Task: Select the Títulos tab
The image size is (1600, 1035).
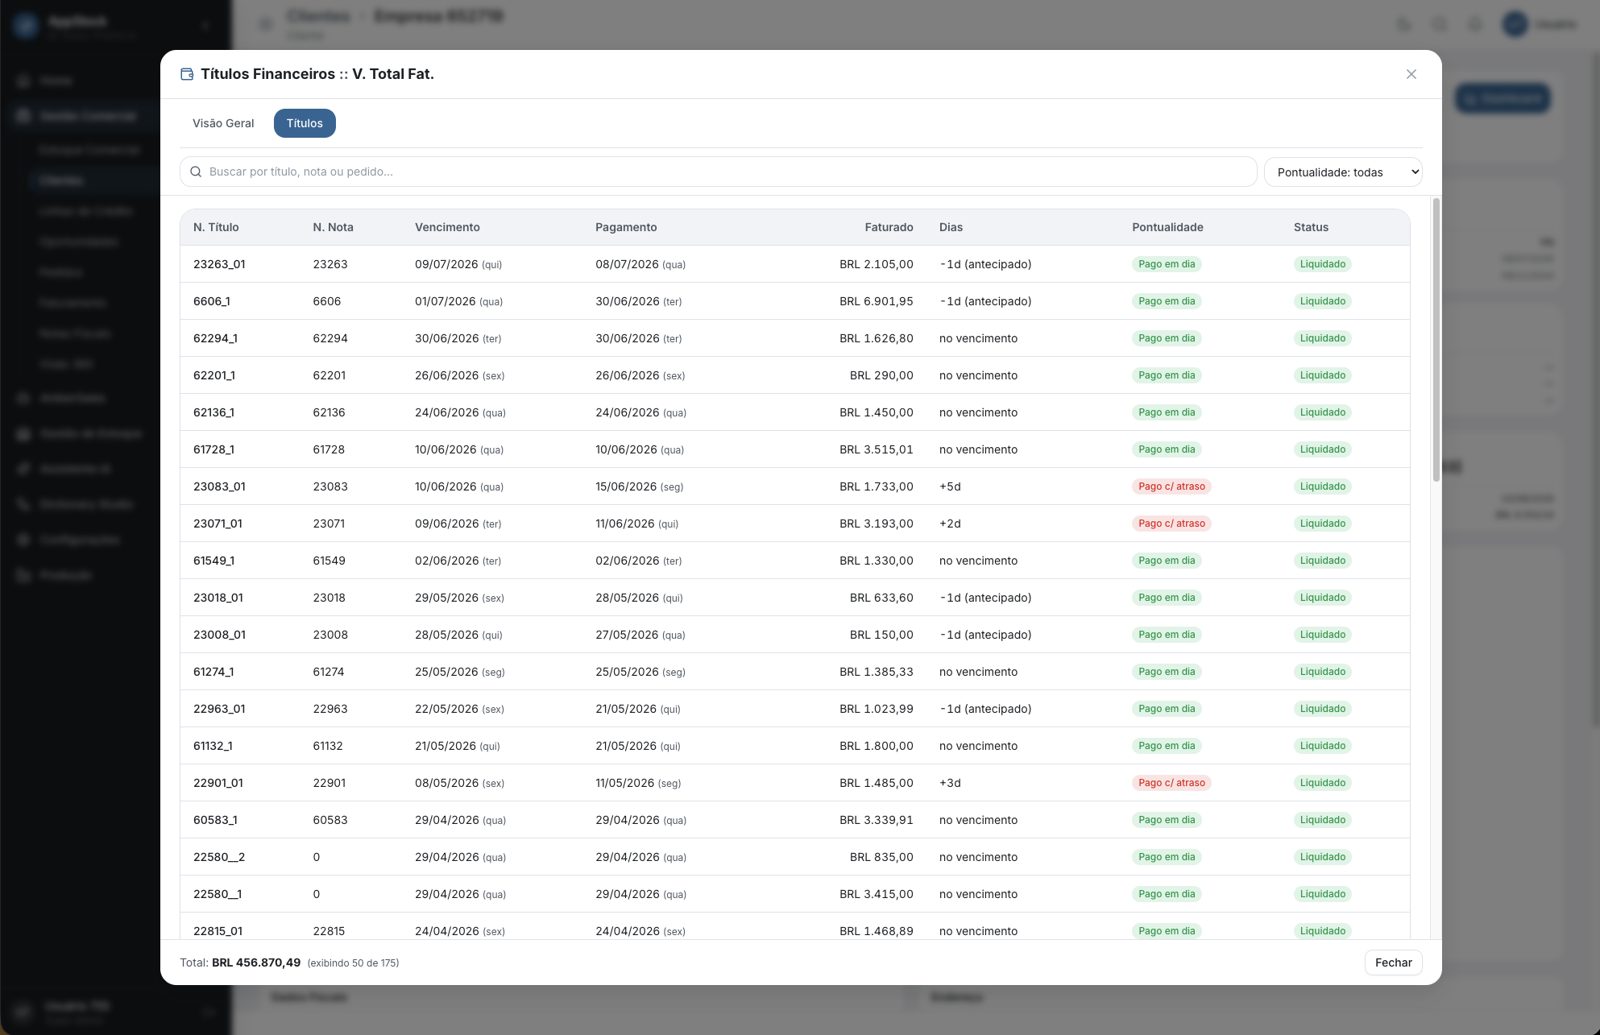Action: point(305,123)
